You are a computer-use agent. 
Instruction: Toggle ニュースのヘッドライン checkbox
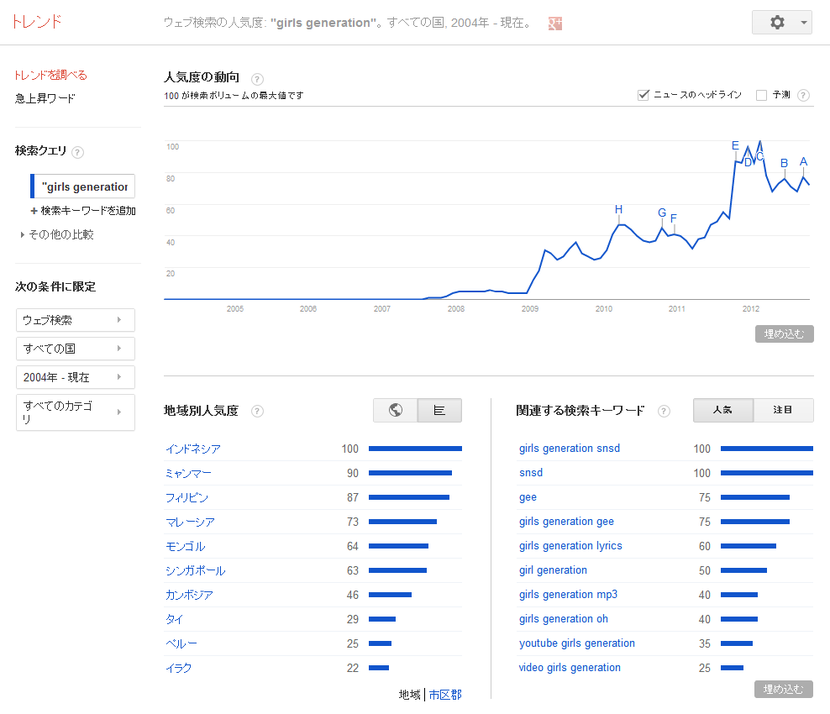pos(643,95)
